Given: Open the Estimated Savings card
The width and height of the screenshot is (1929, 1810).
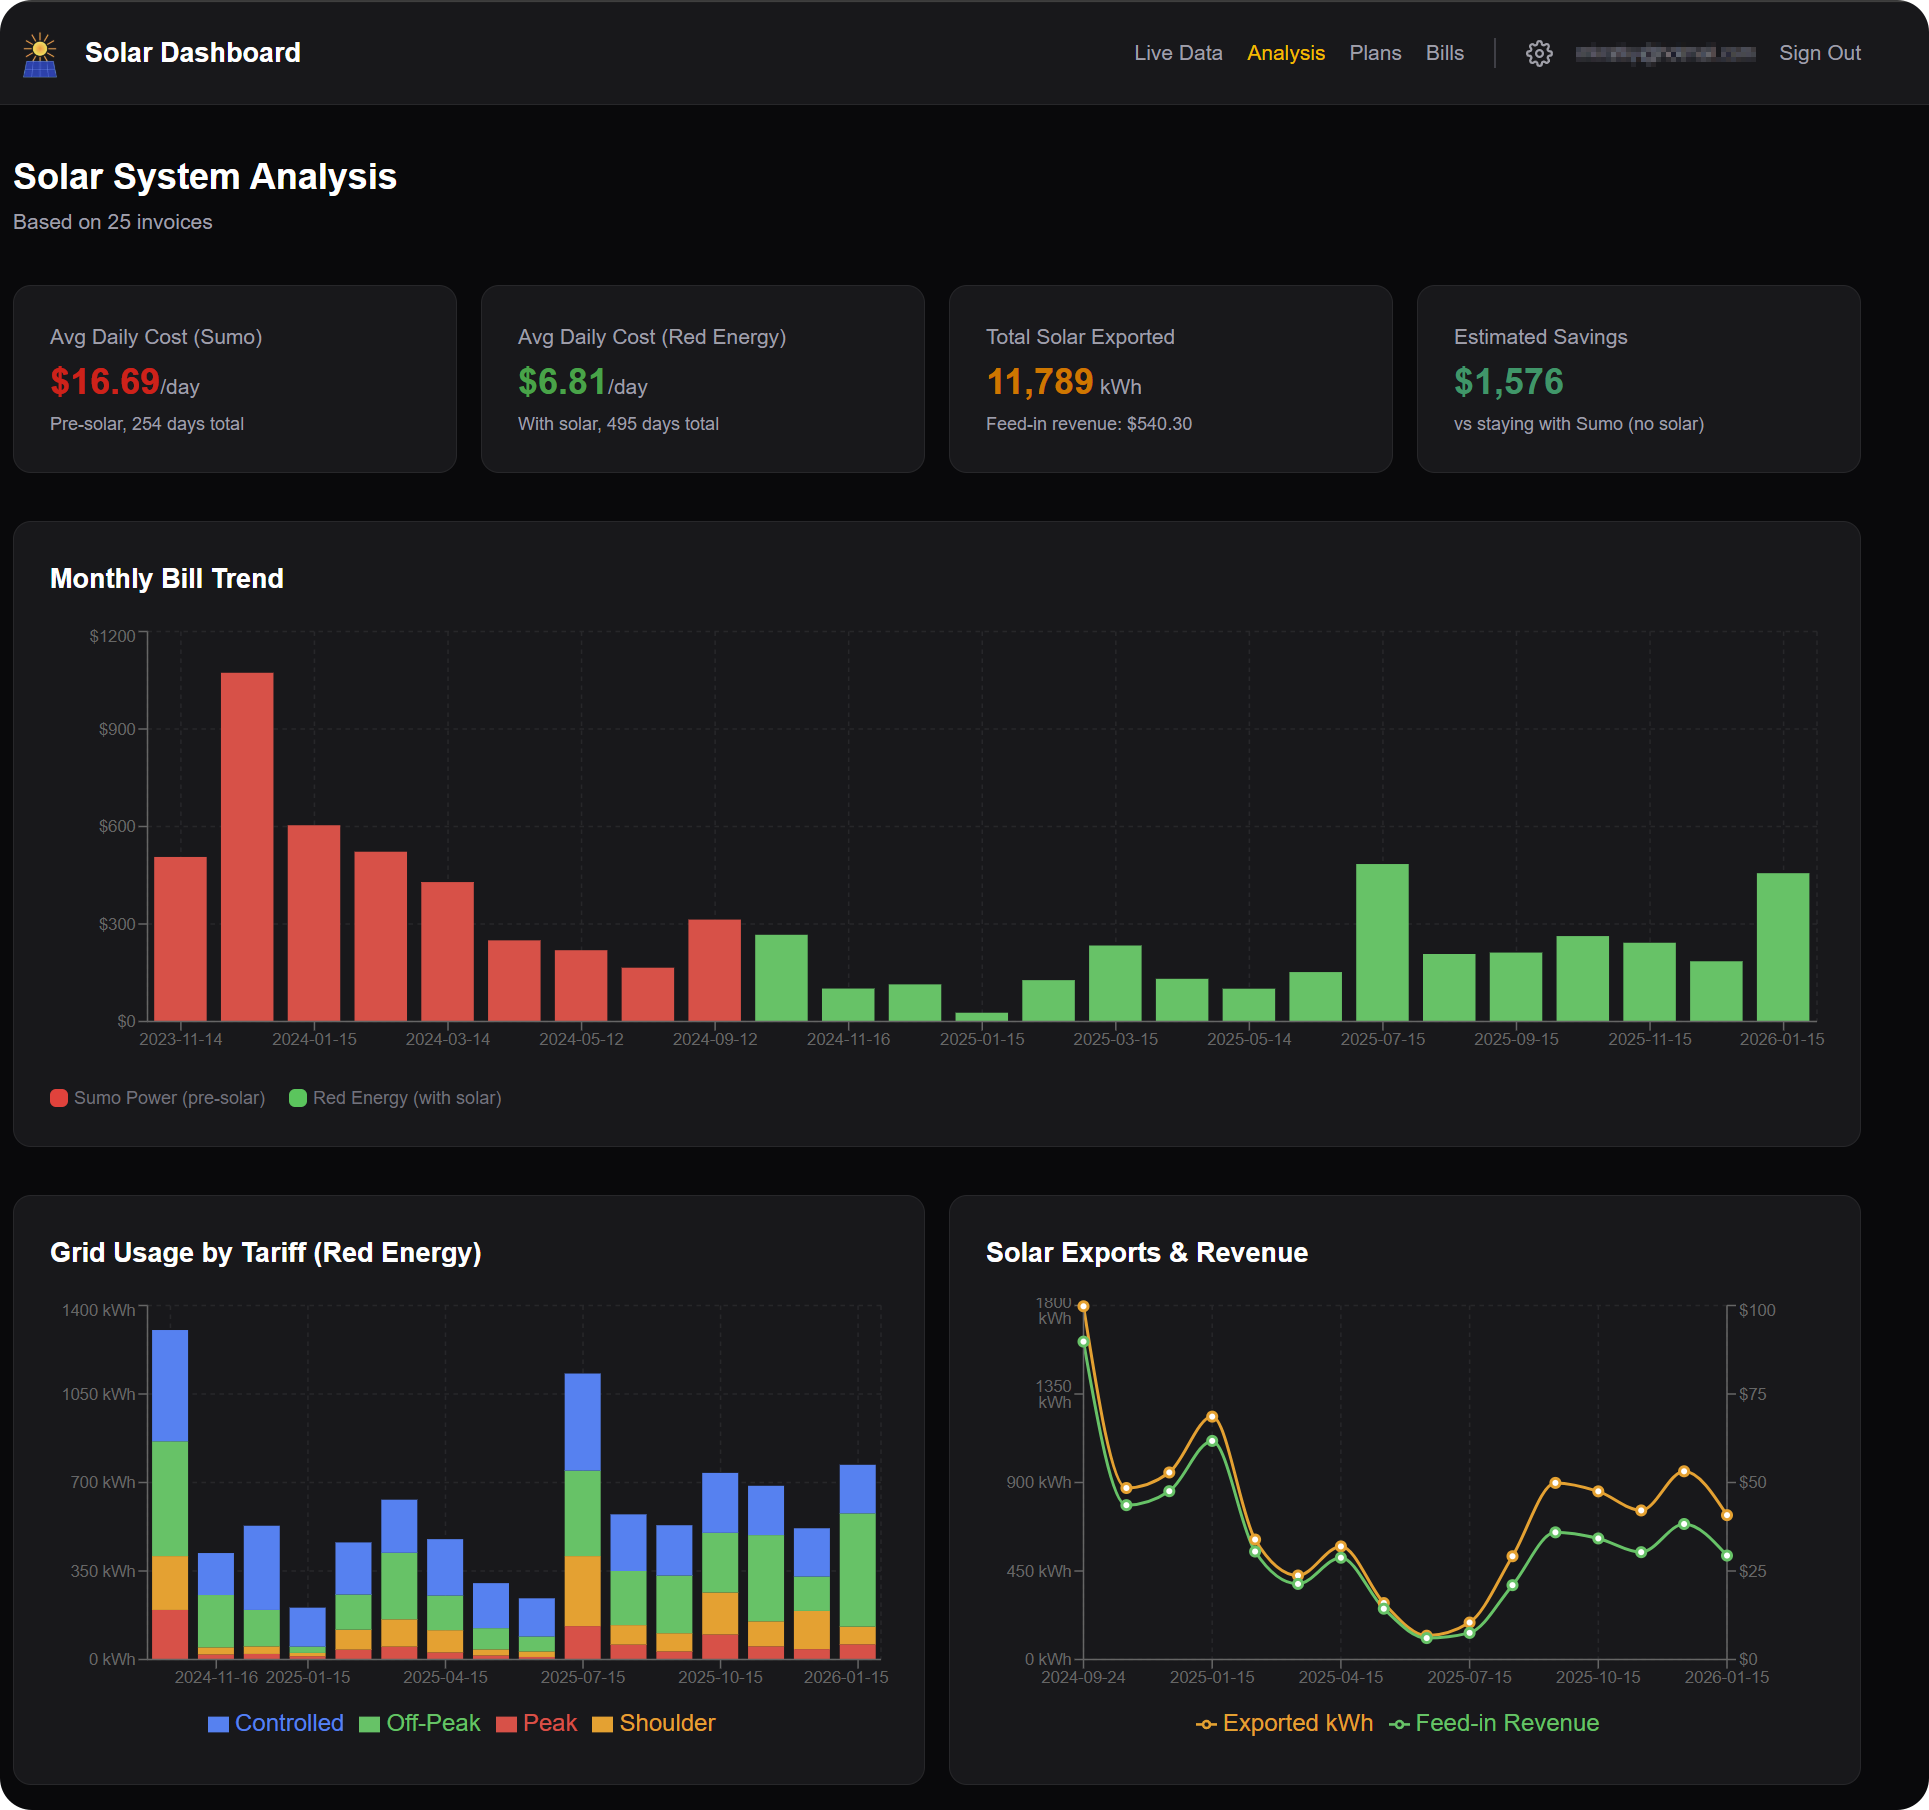Looking at the screenshot, I should 1638,379.
